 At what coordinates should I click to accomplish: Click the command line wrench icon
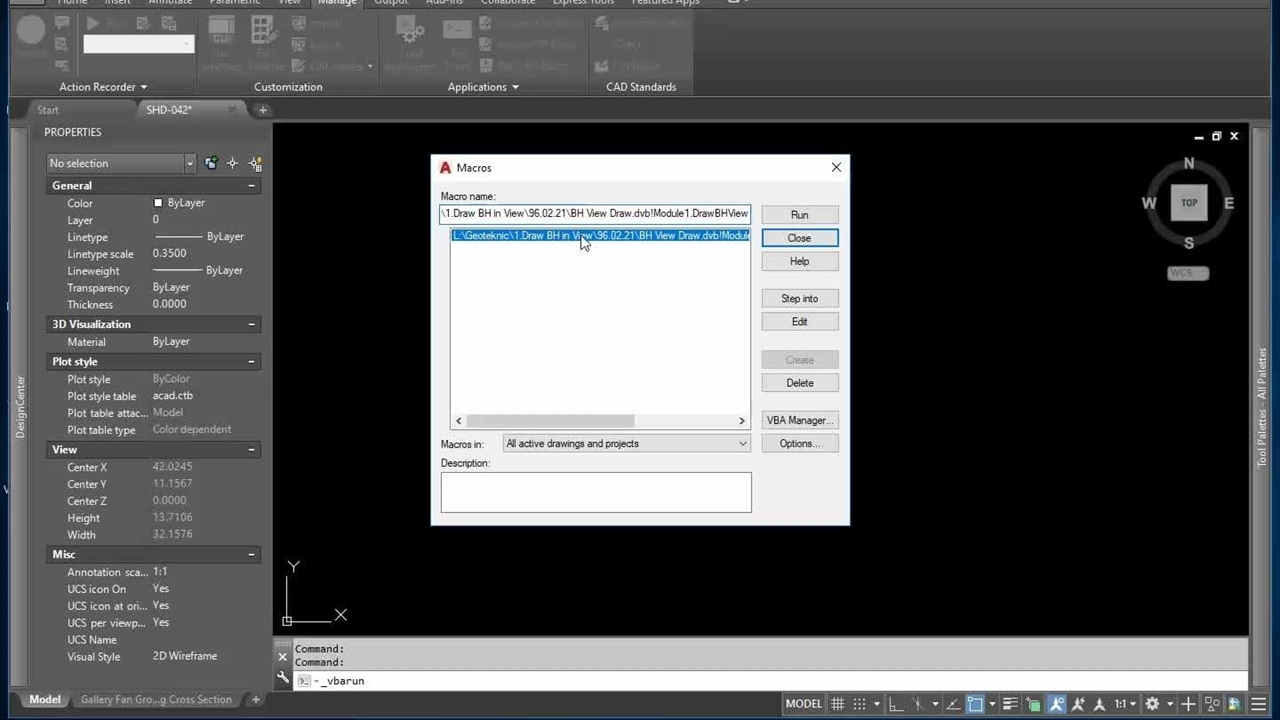click(283, 677)
